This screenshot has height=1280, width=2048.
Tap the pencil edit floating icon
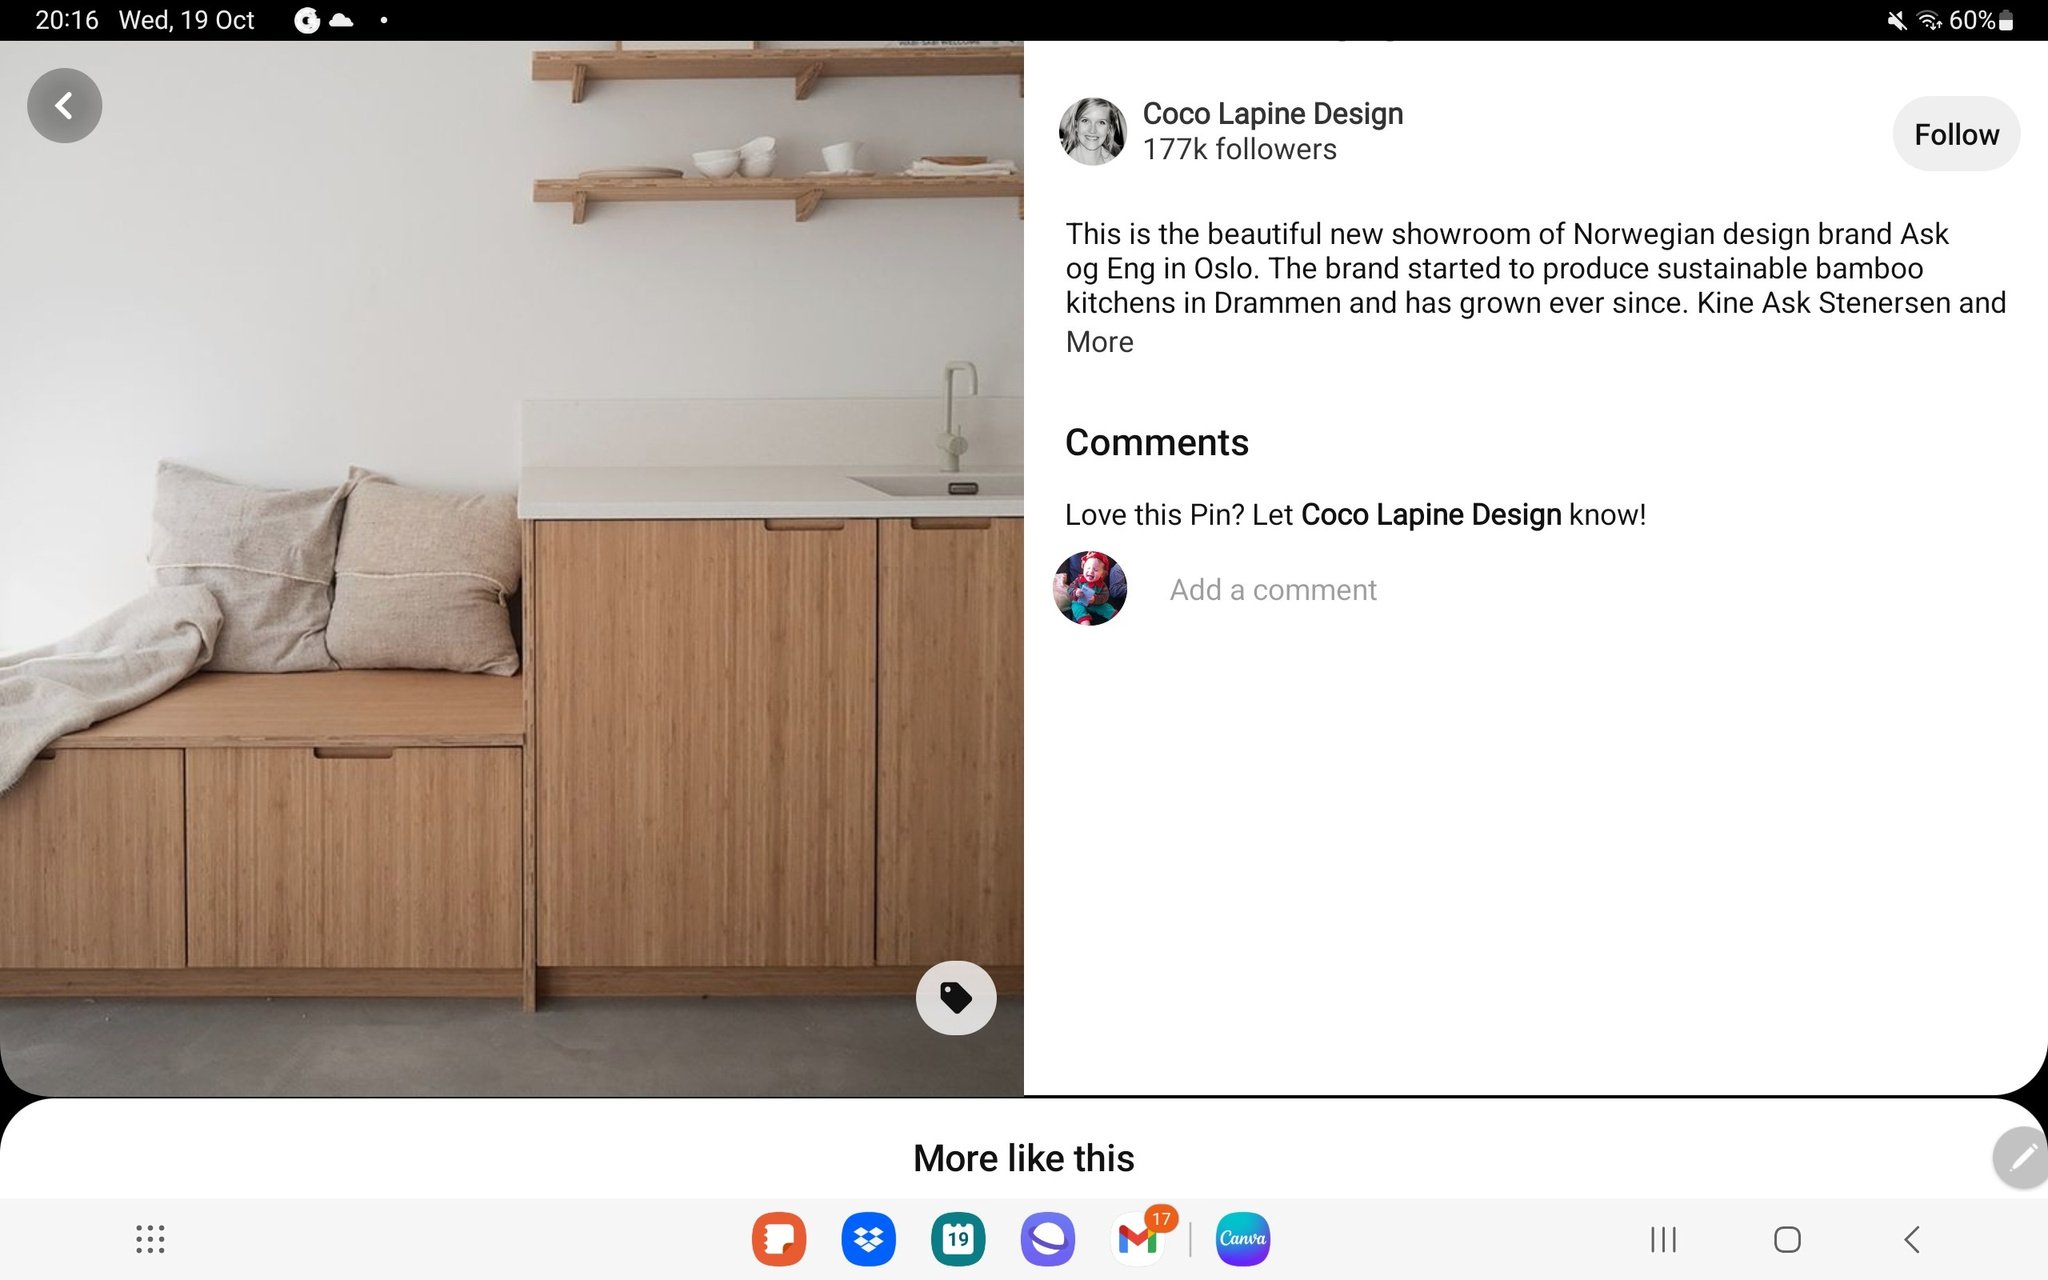click(x=2021, y=1157)
